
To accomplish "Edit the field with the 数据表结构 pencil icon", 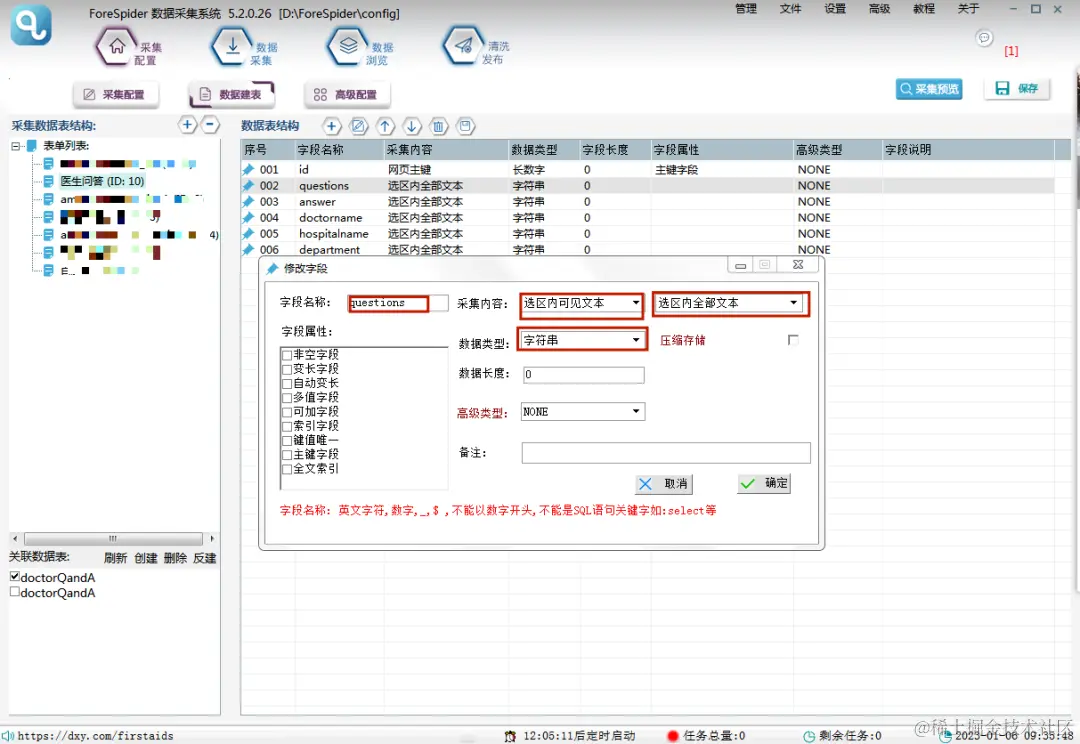I will [358, 126].
